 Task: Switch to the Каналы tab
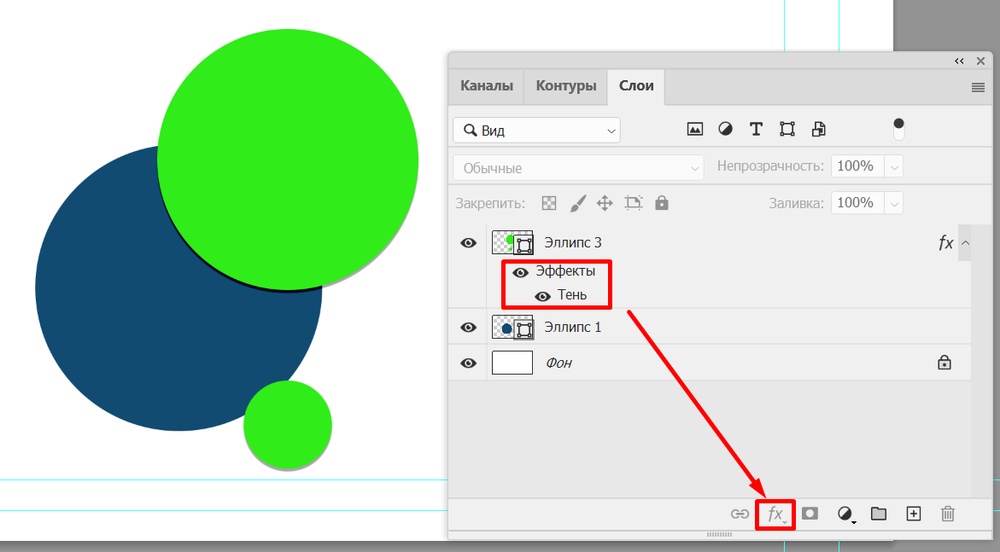[486, 86]
